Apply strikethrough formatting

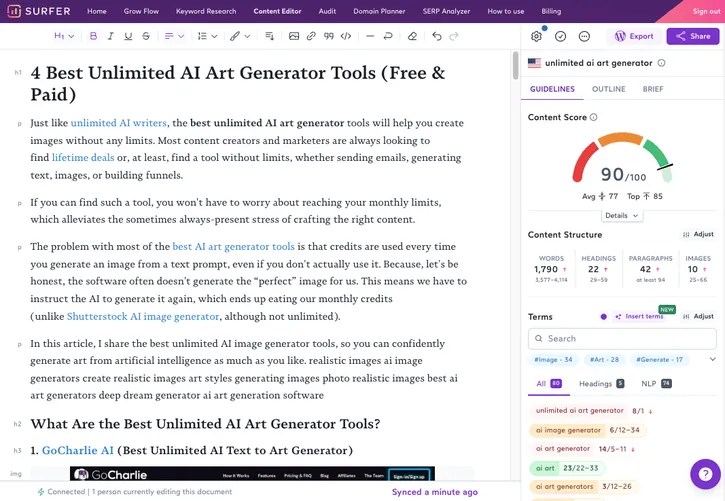click(x=146, y=36)
